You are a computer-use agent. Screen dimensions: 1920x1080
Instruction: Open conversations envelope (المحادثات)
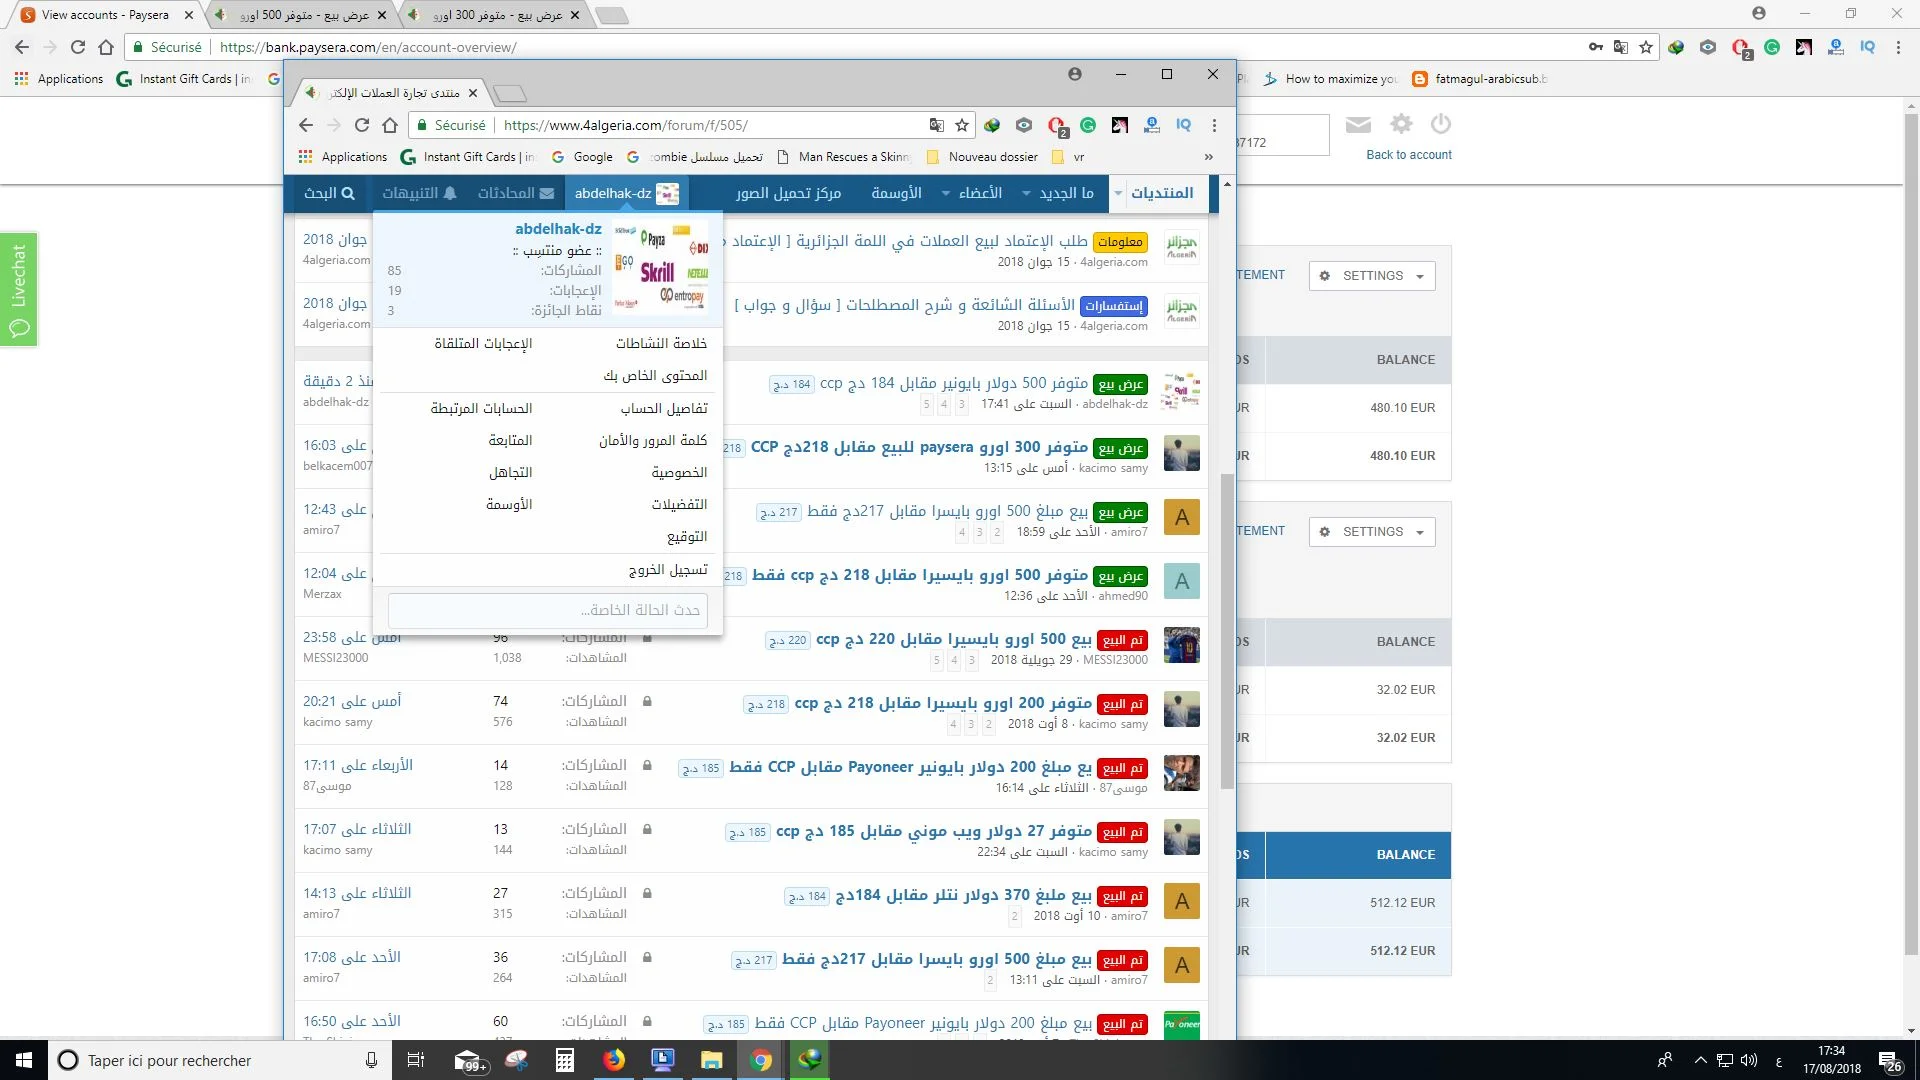coord(515,193)
